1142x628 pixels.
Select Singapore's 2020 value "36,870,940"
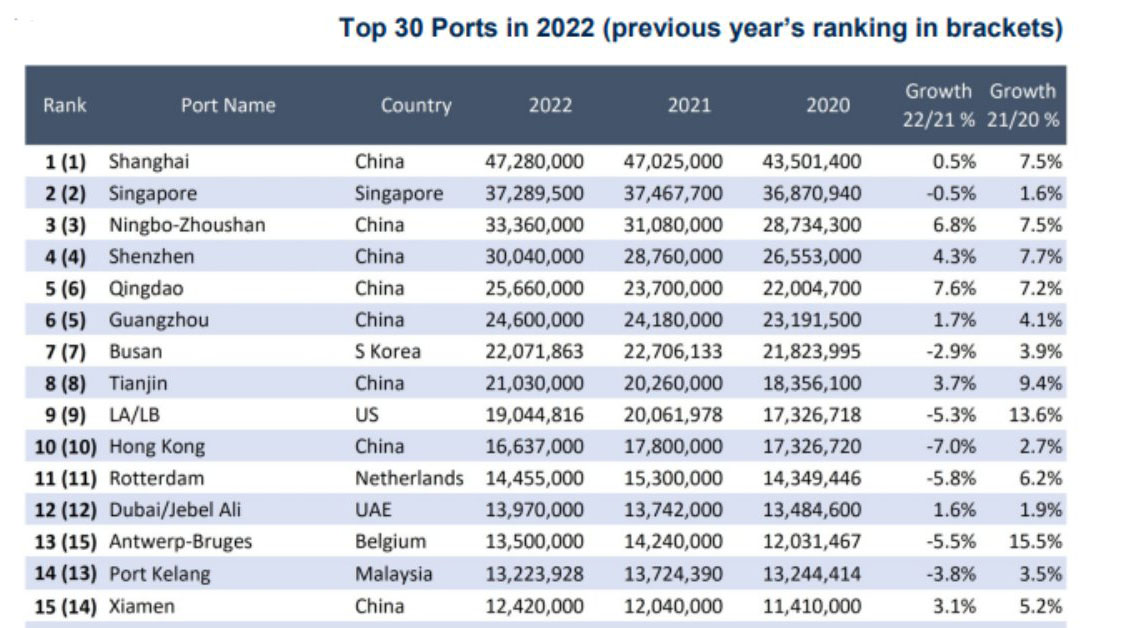click(x=812, y=194)
